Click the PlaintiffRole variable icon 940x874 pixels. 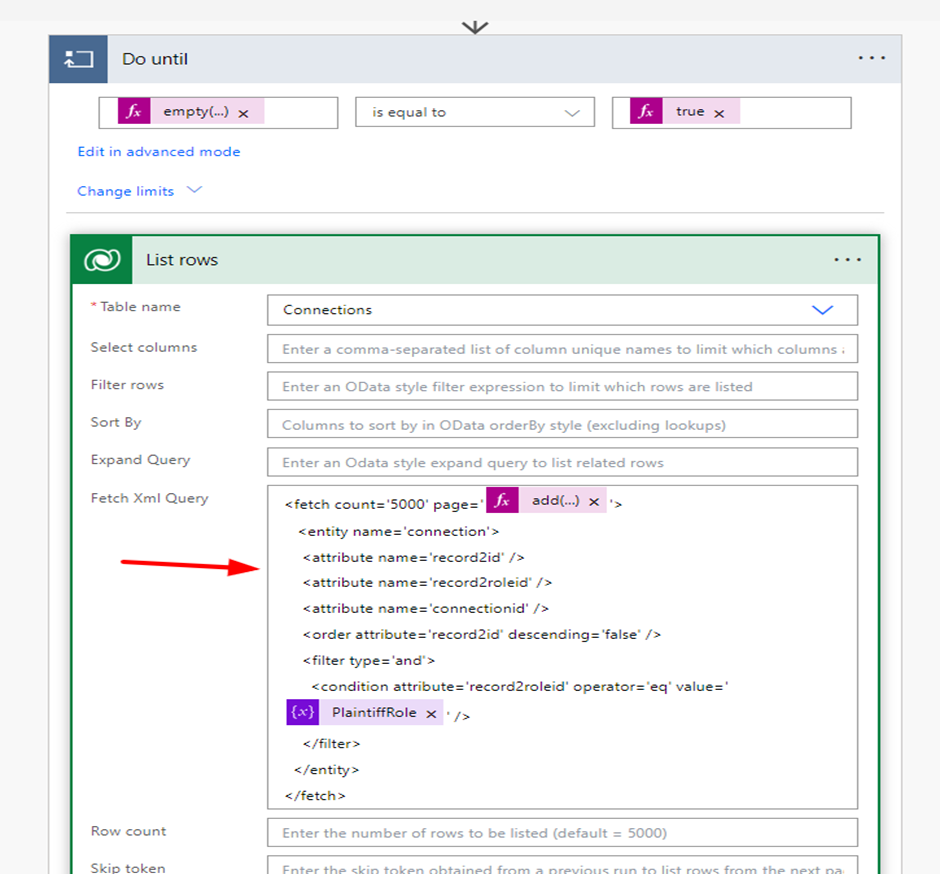302,712
